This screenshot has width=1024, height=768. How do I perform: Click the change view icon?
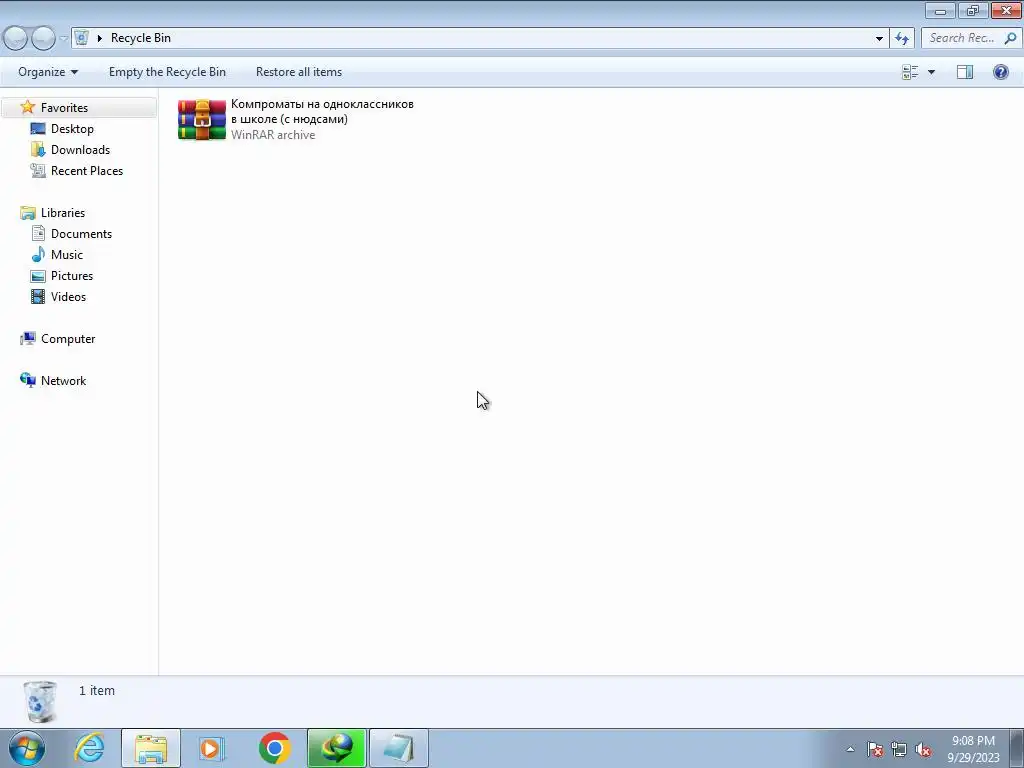pos(910,72)
